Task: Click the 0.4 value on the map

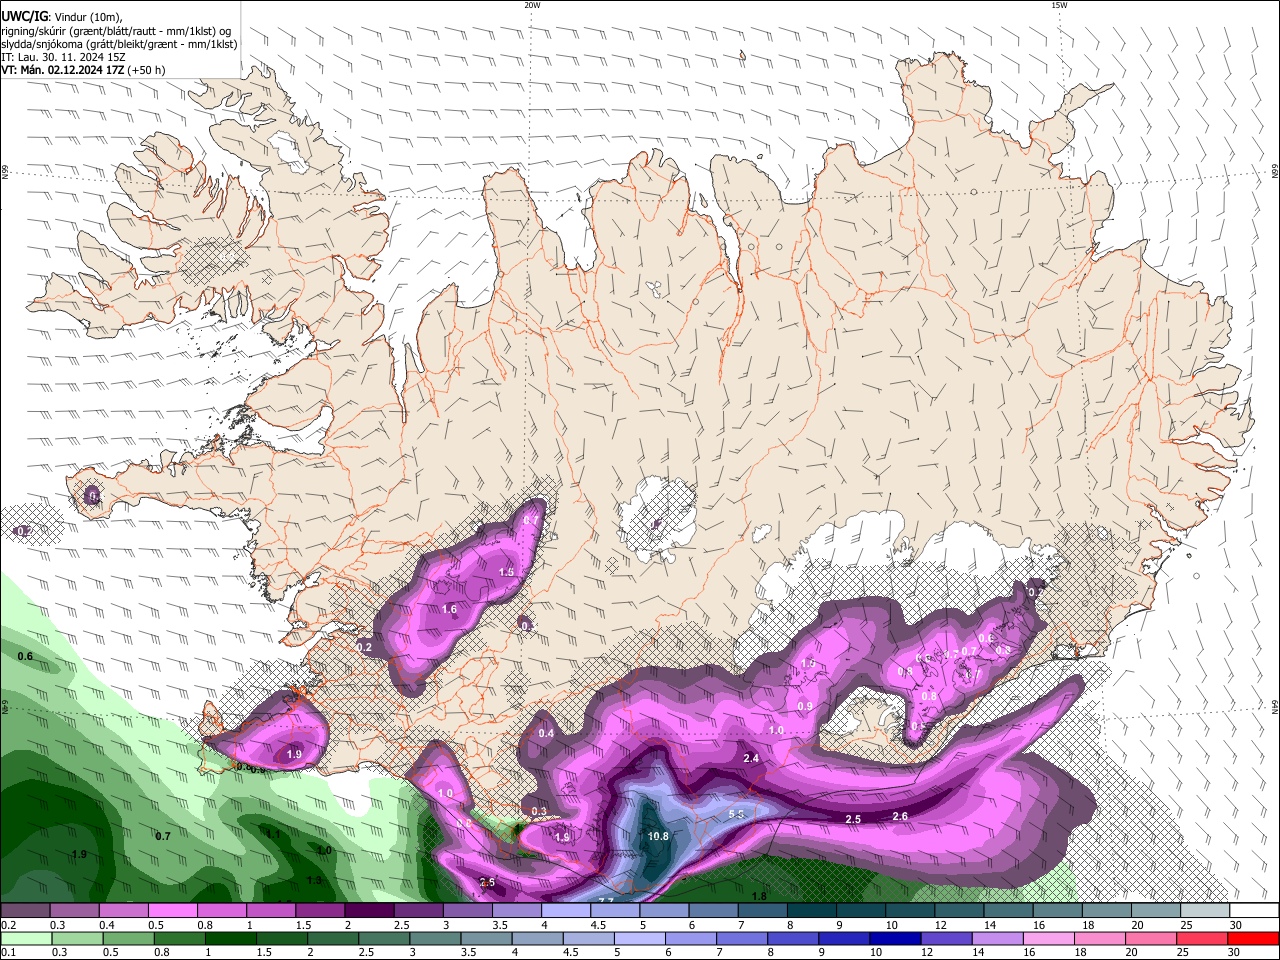Action: tap(546, 734)
